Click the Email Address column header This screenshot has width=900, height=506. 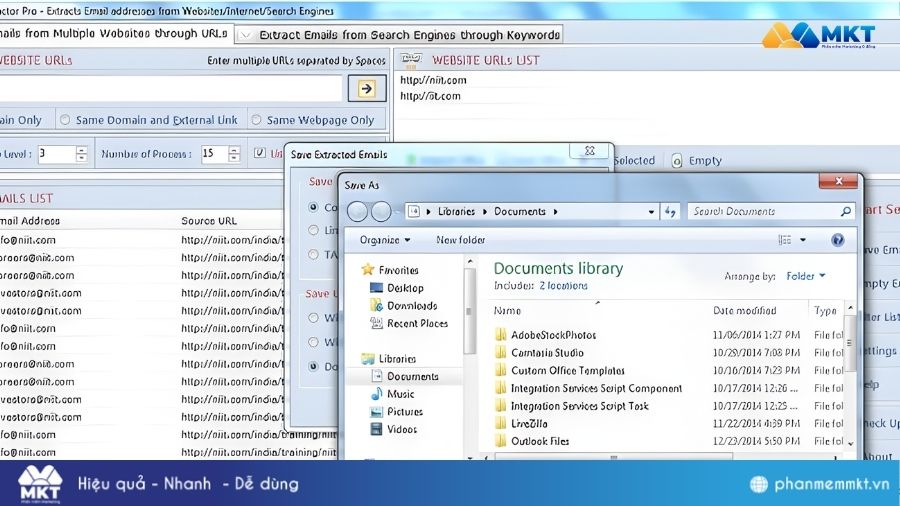coord(30,221)
